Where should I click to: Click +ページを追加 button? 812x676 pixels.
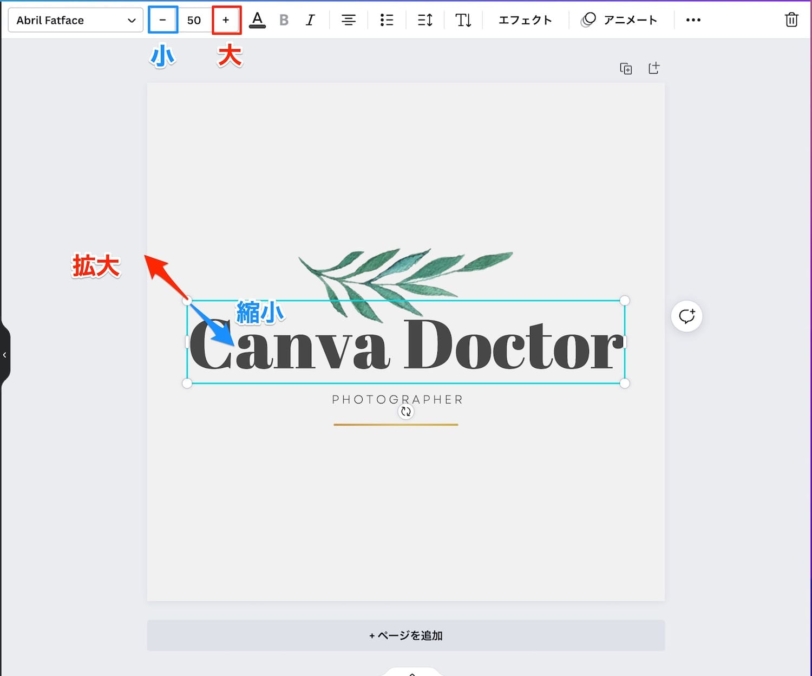[x=406, y=636]
